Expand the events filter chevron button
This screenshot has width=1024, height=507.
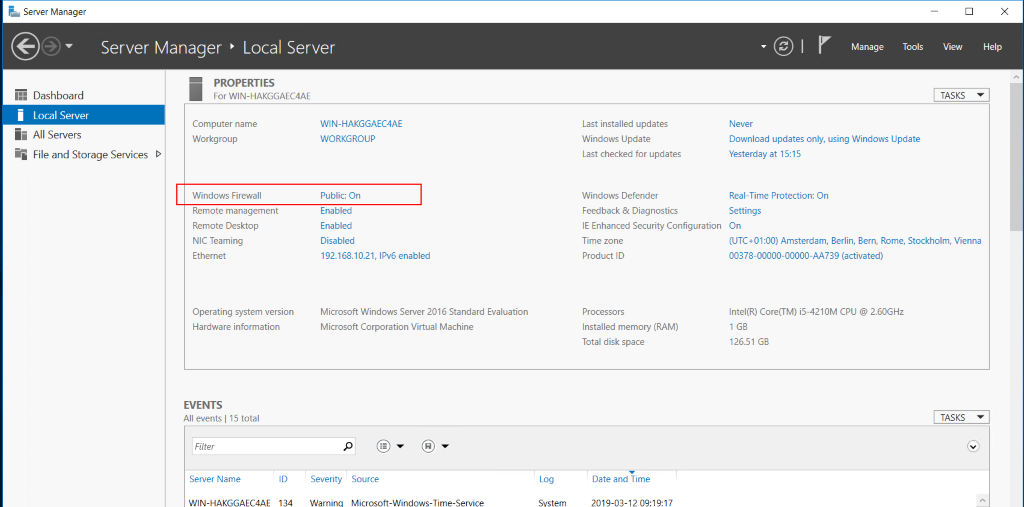click(x=973, y=446)
